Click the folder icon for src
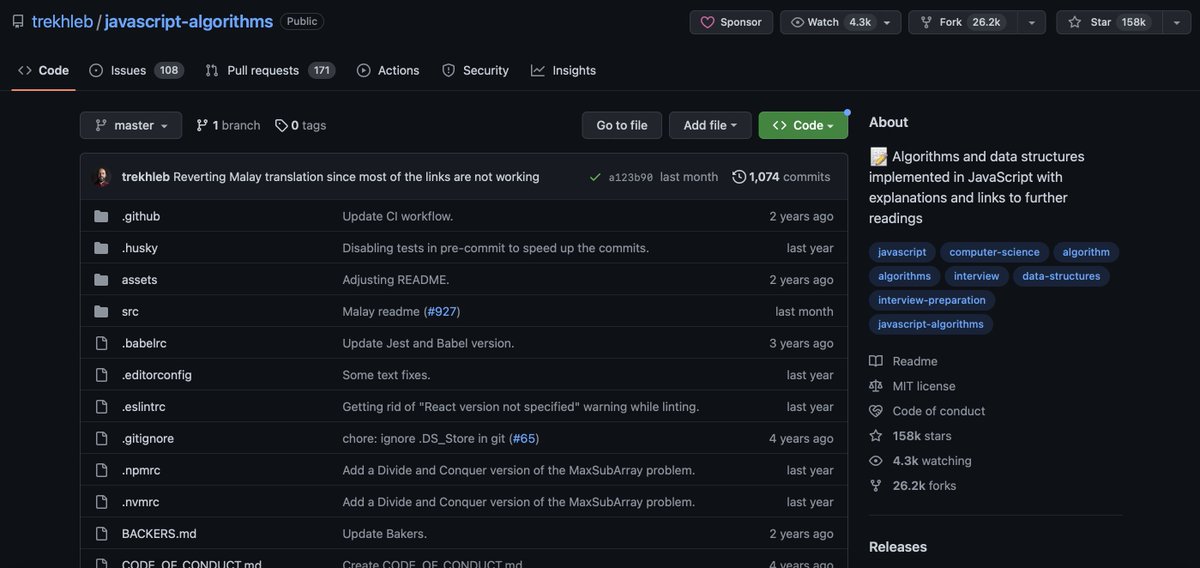The width and height of the screenshot is (1200, 568). coord(101,312)
